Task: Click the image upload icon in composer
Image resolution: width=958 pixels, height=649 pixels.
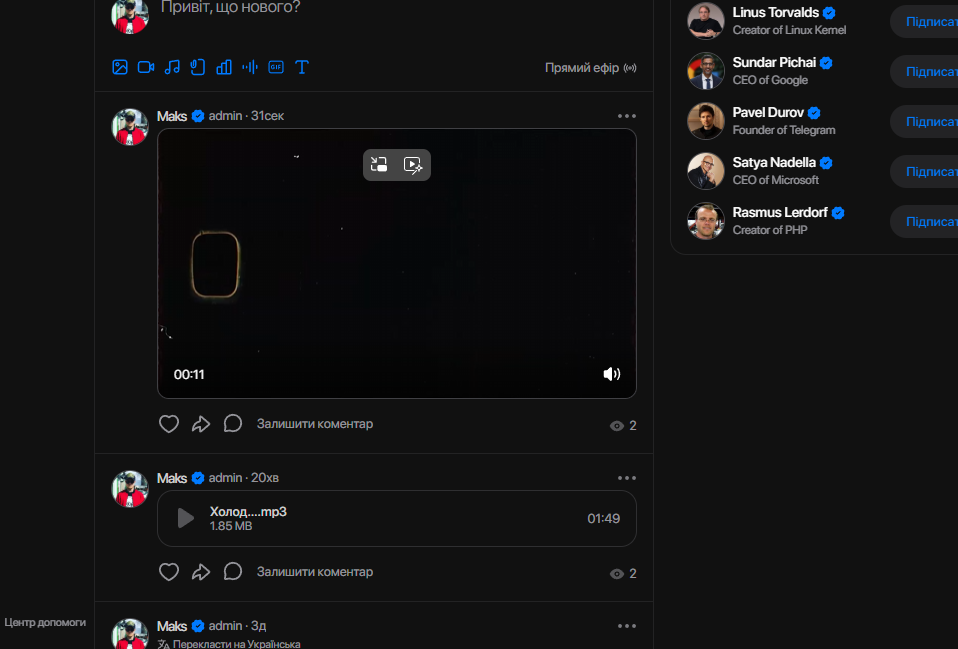Action: pyautogui.click(x=120, y=67)
